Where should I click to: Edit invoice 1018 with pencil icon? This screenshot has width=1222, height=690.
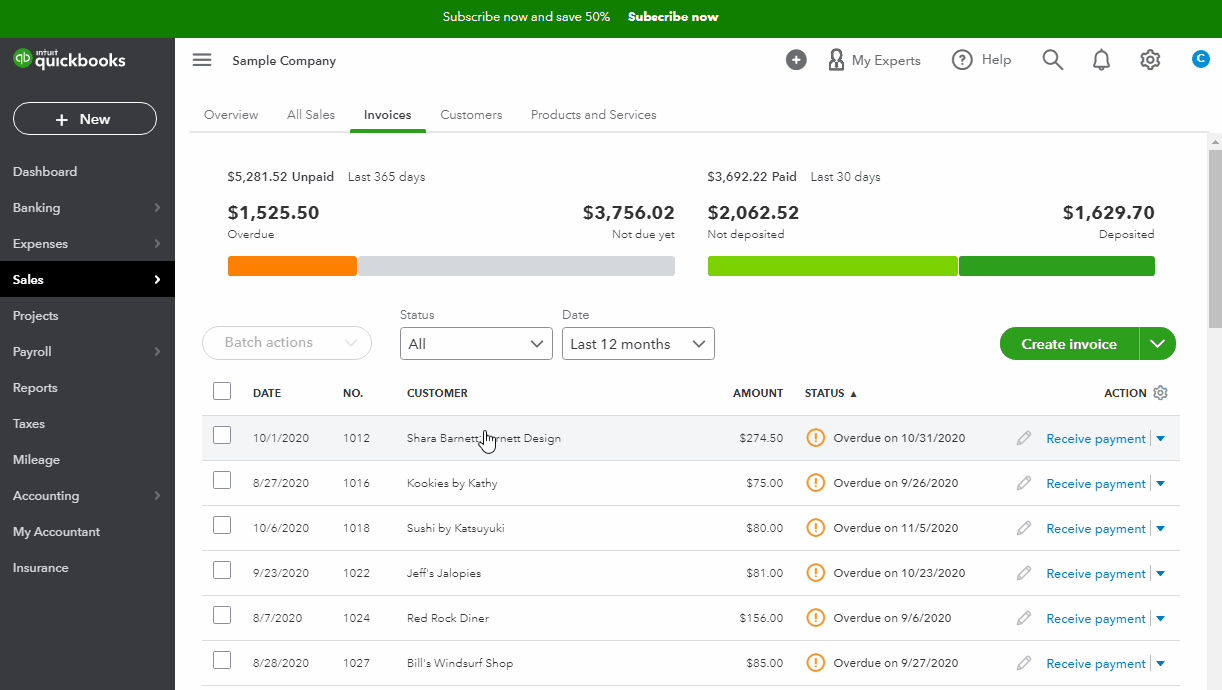(x=1023, y=528)
